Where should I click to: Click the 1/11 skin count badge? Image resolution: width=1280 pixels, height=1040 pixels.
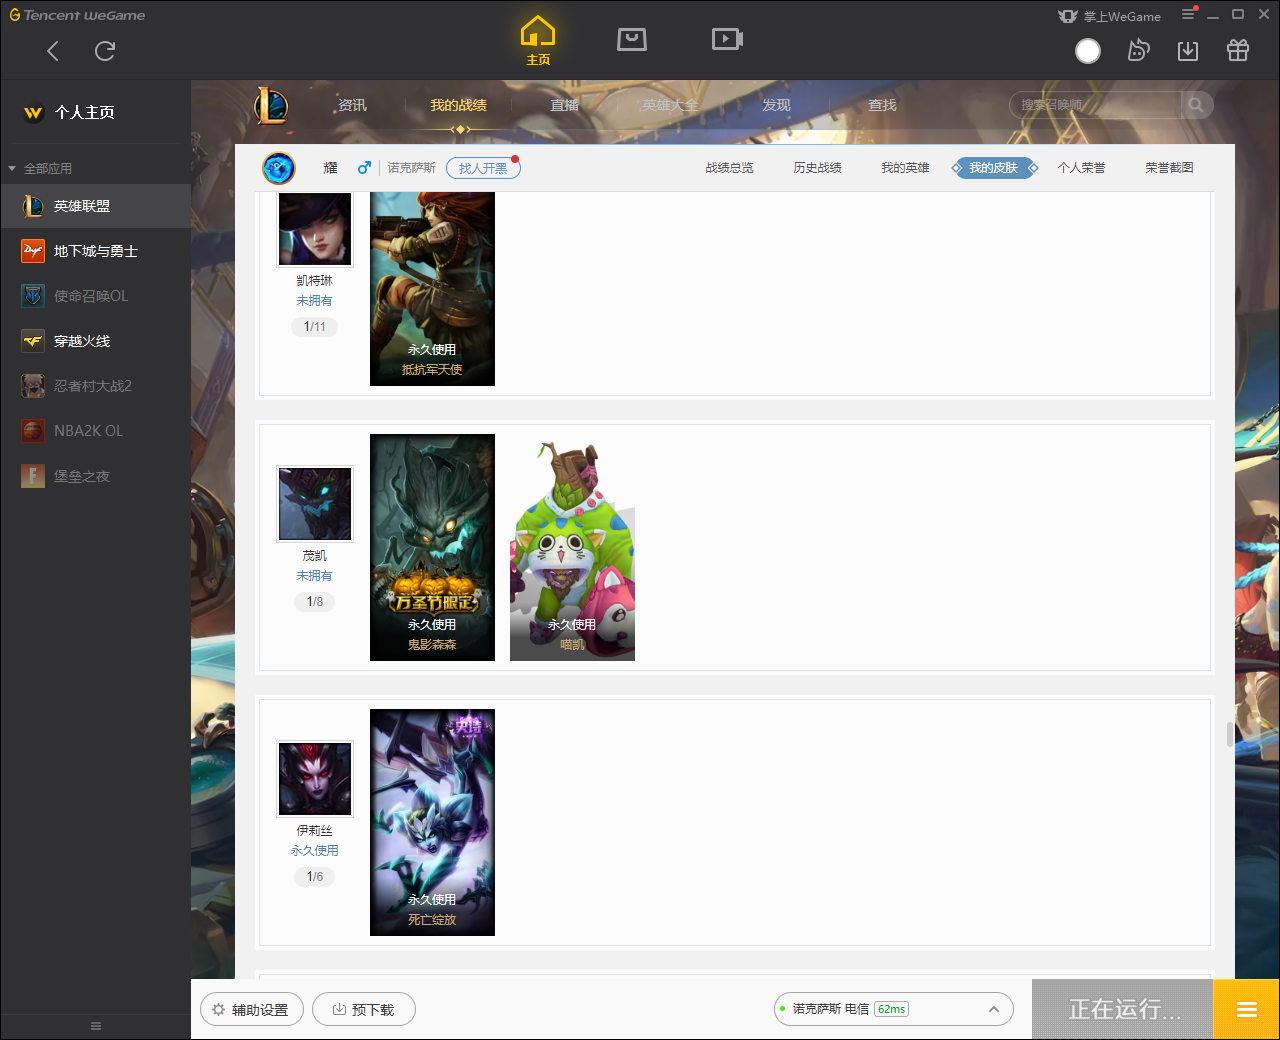pyautogui.click(x=315, y=327)
